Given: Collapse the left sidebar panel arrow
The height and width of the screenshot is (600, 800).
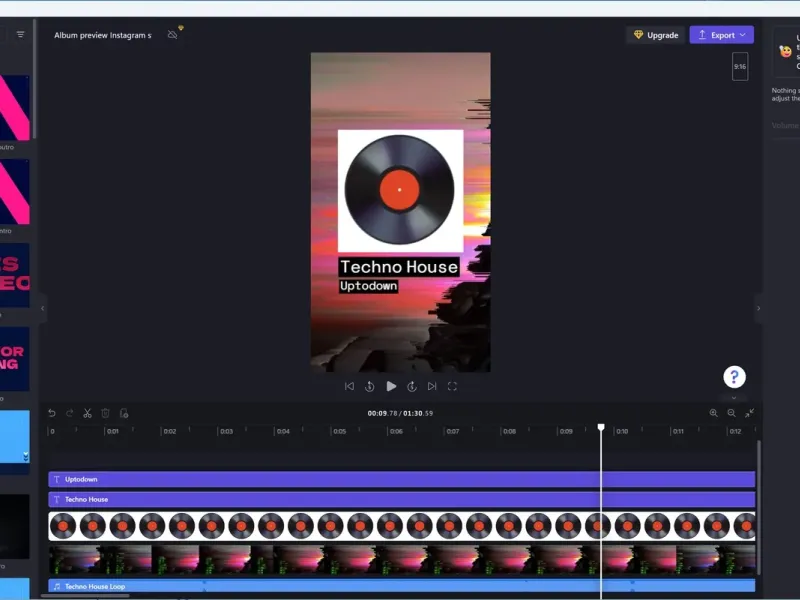Looking at the screenshot, I should pyautogui.click(x=42, y=308).
